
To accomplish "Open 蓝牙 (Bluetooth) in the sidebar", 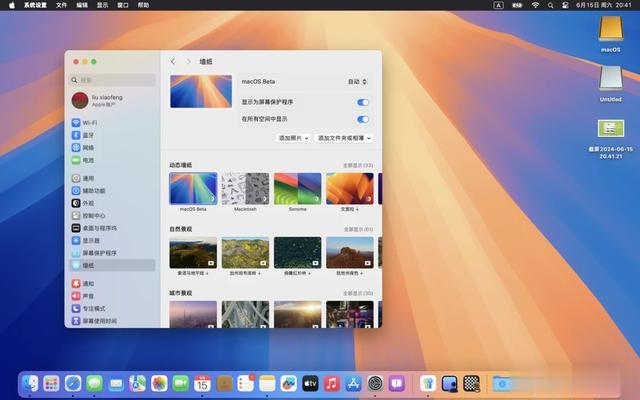I will [113, 135].
